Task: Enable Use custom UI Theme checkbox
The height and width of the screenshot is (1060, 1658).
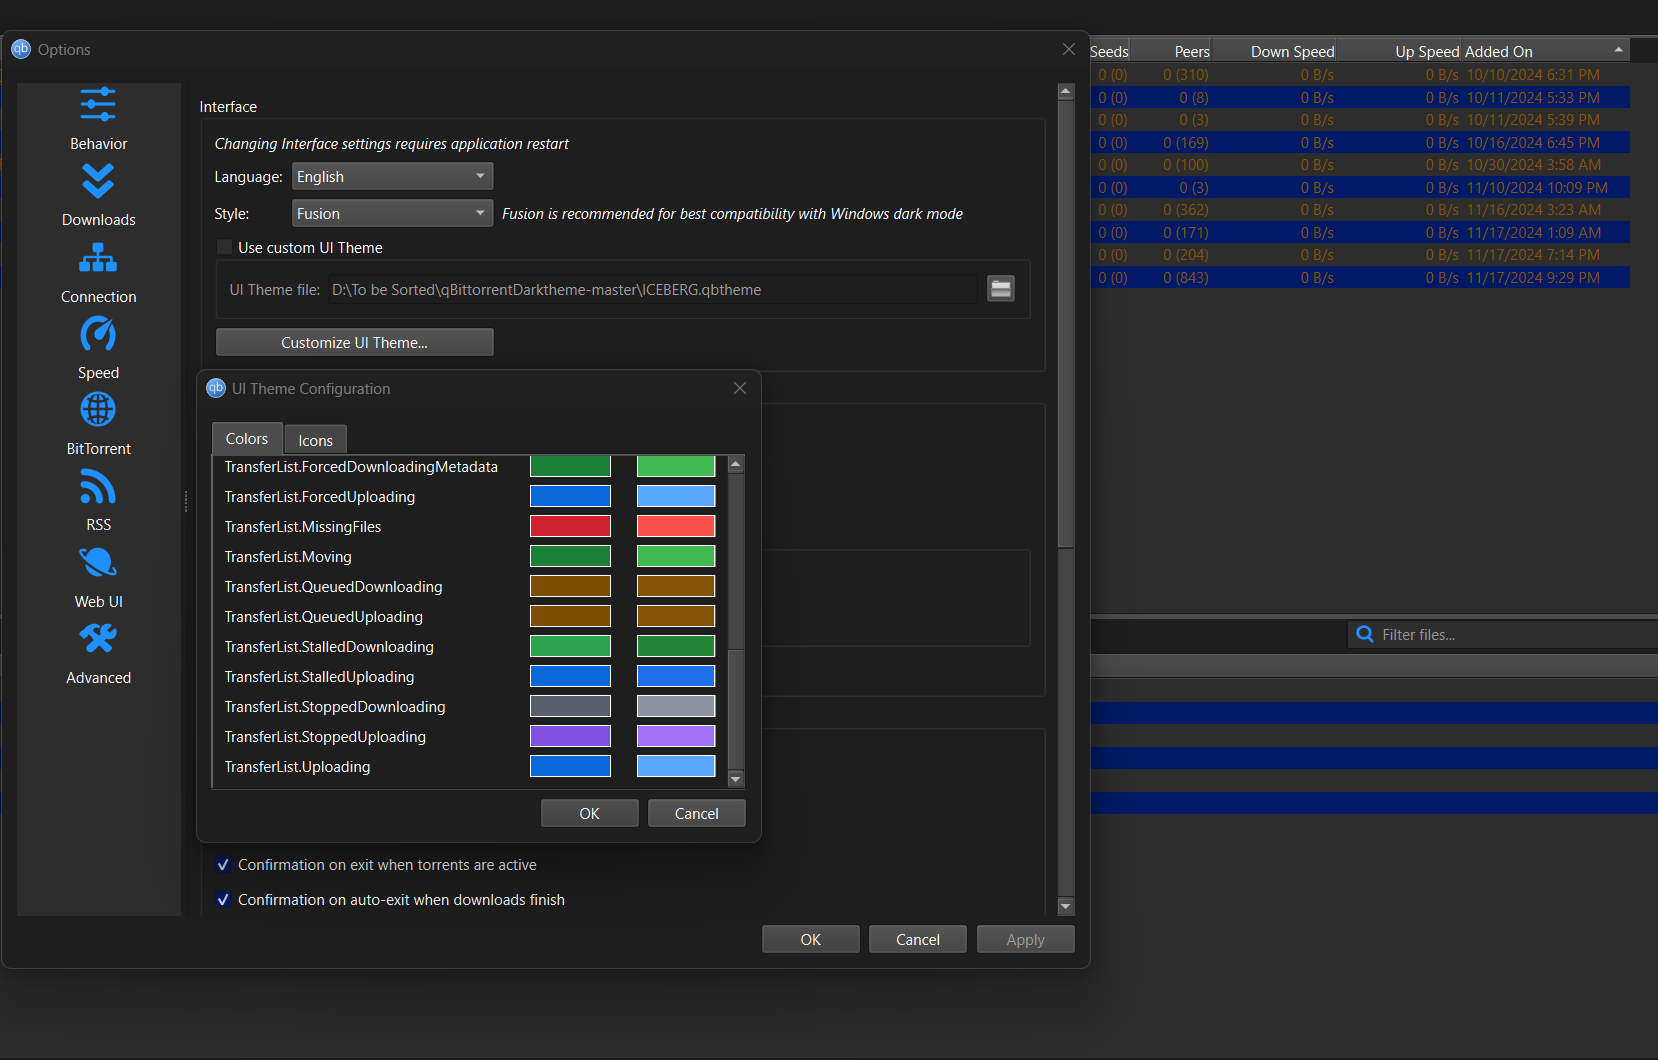Action: (x=225, y=247)
